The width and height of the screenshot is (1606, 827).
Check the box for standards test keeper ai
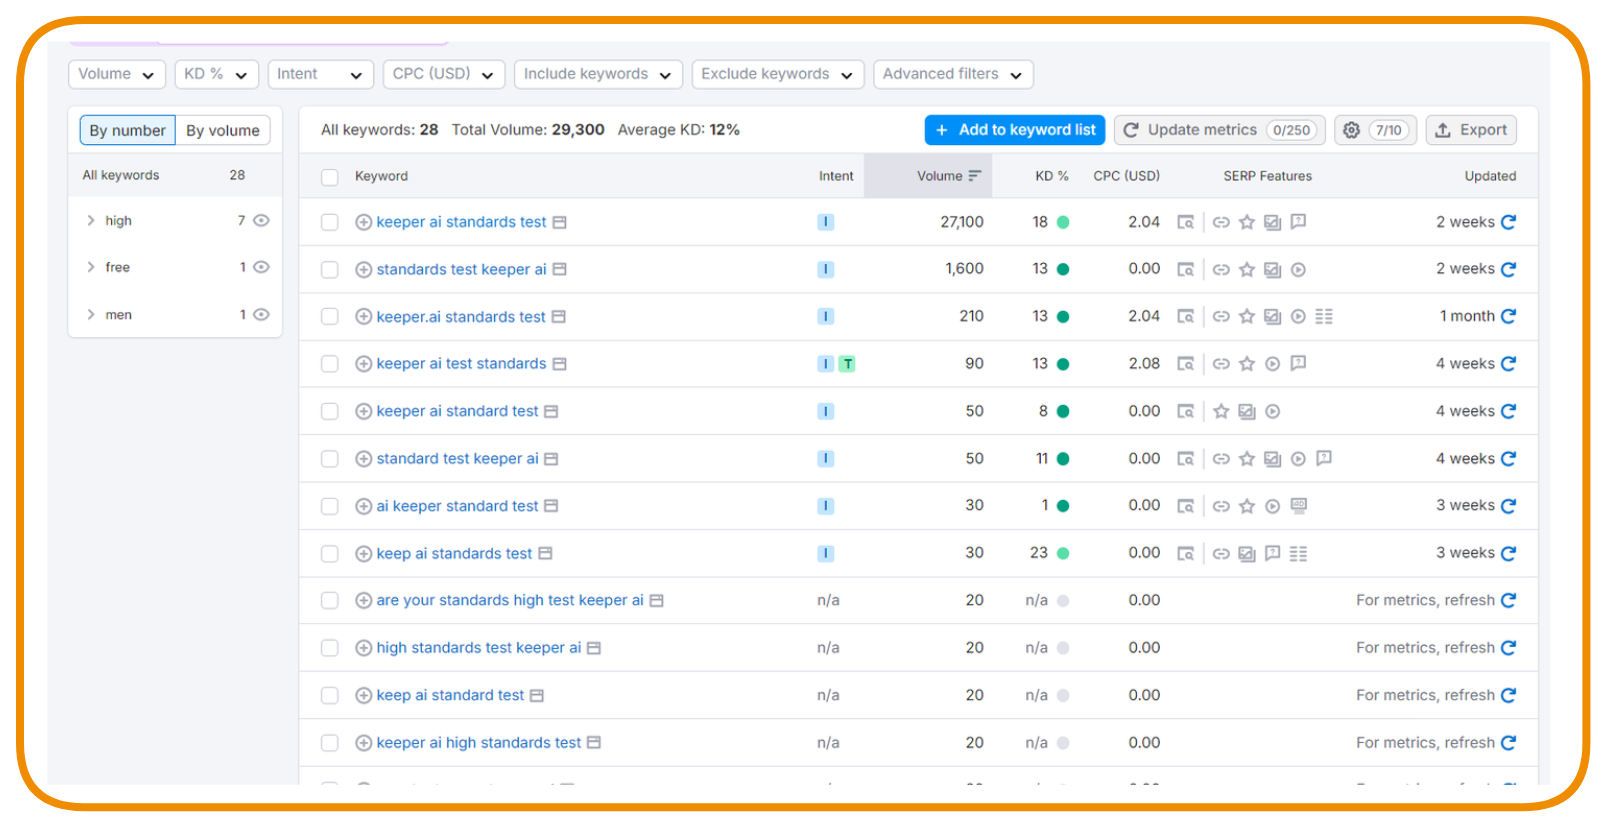tap(329, 269)
